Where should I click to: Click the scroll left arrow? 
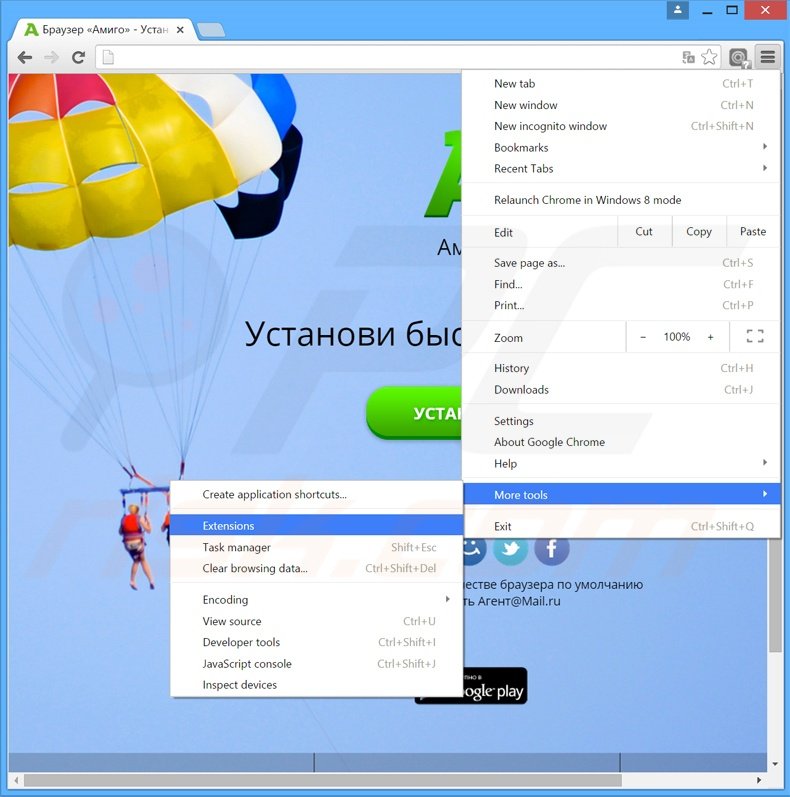tap(16, 780)
